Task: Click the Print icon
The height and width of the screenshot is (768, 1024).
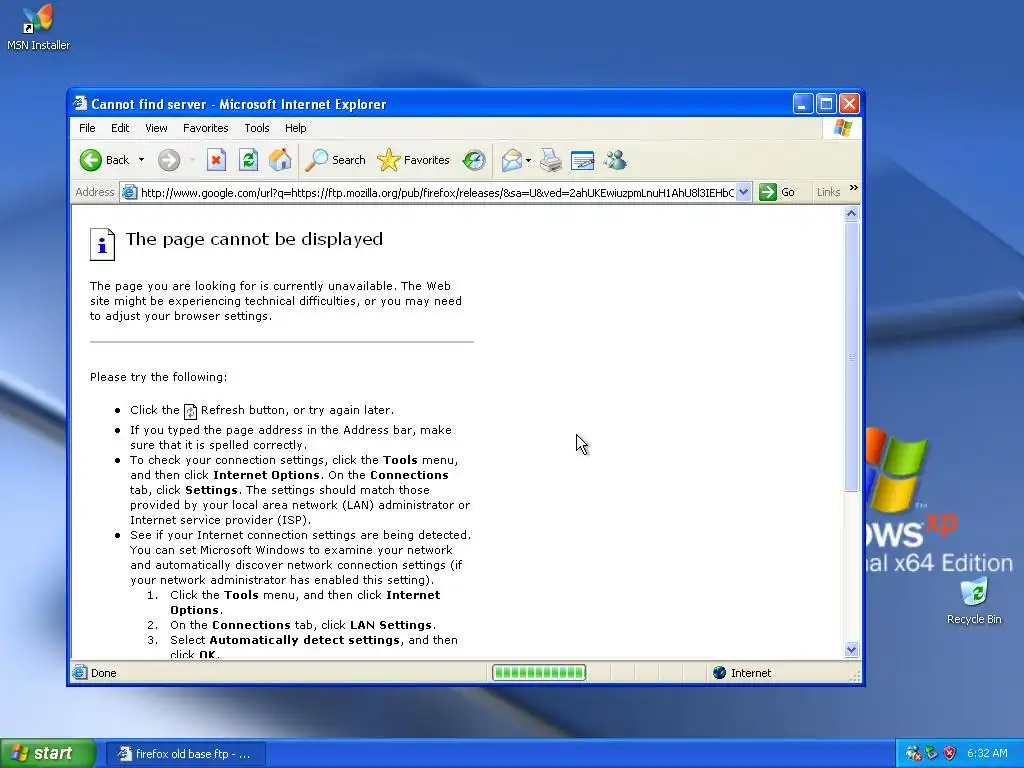Action: pos(551,160)
